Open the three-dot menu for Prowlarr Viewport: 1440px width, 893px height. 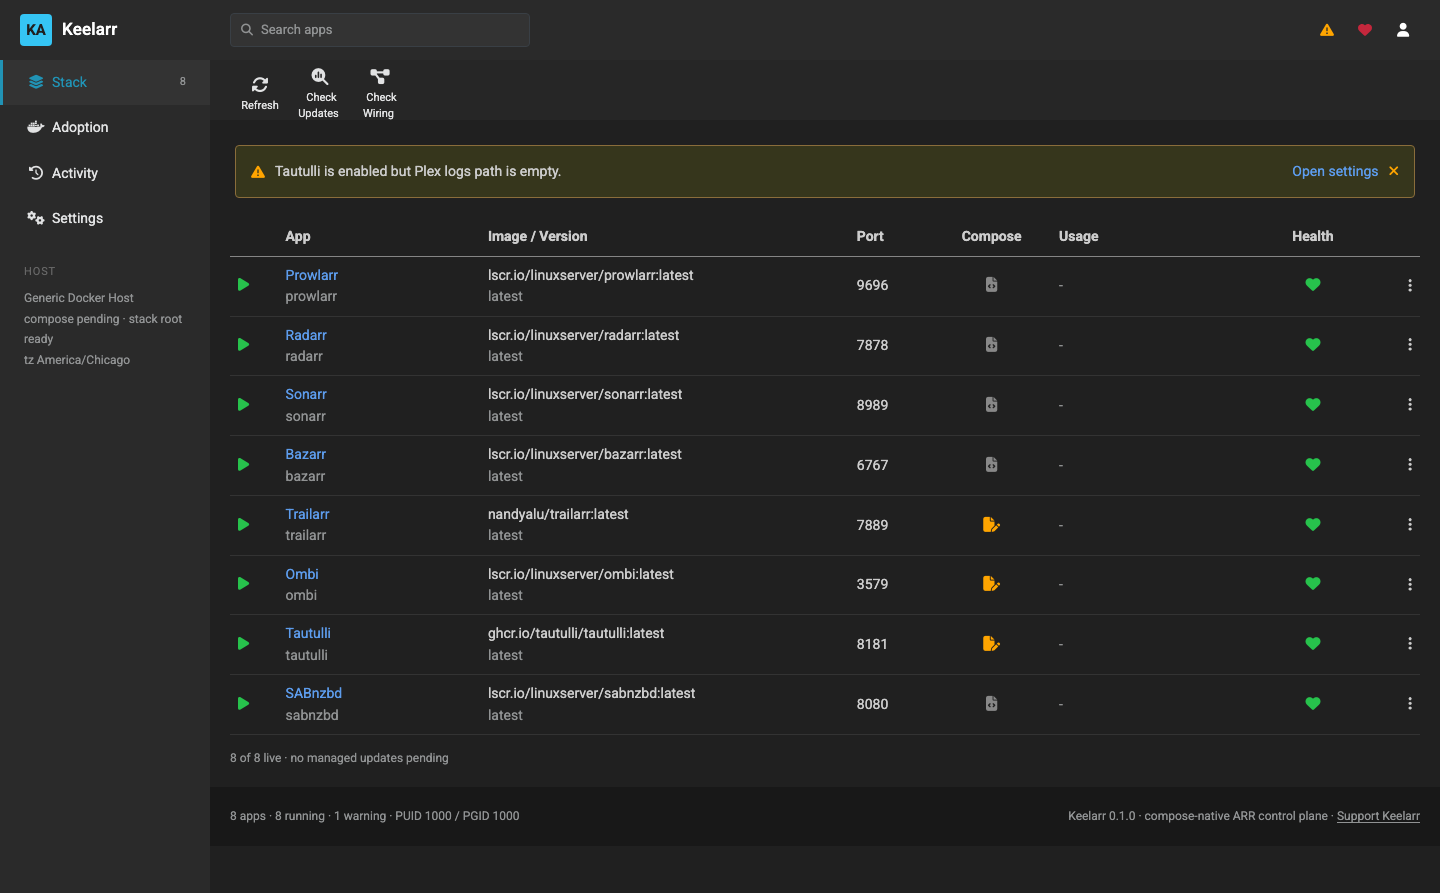pos(1410,285)
